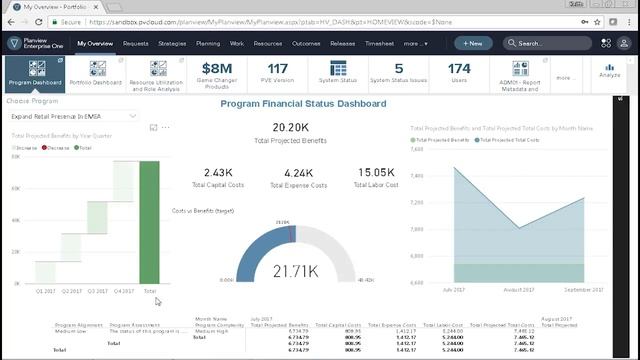Open the Outcomes menu
The image size is (640, 360).
click(x=306, y=44)
